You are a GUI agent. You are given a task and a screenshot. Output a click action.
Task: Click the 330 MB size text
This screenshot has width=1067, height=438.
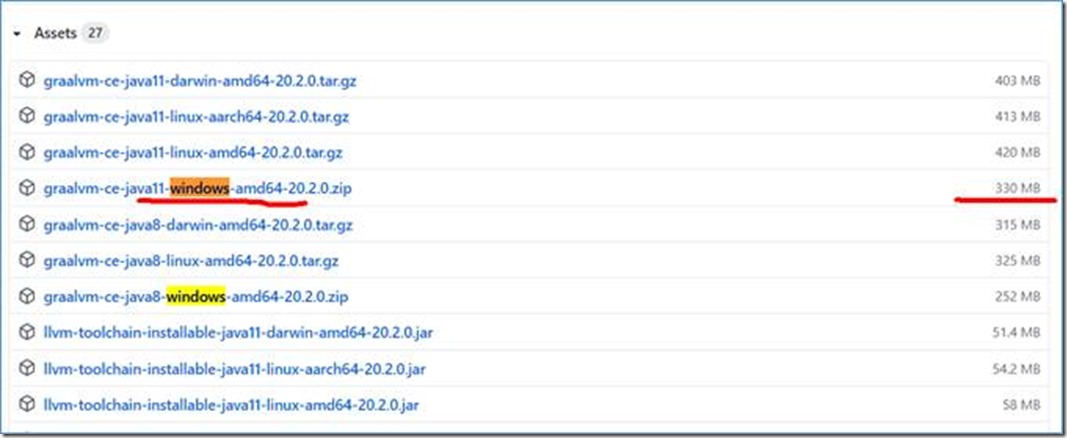click(1017, 189)
